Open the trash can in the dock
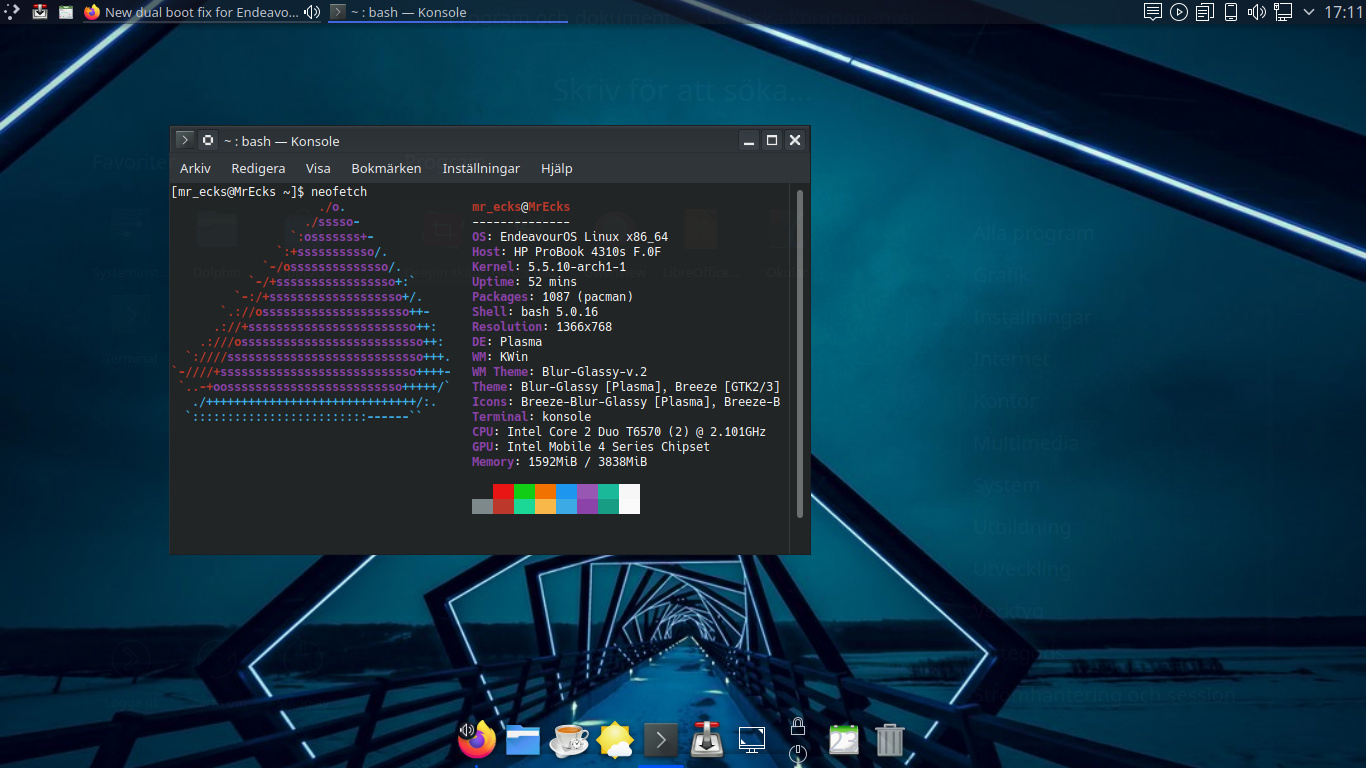This screenshot has width=1366, height=768. click(889, 740)
